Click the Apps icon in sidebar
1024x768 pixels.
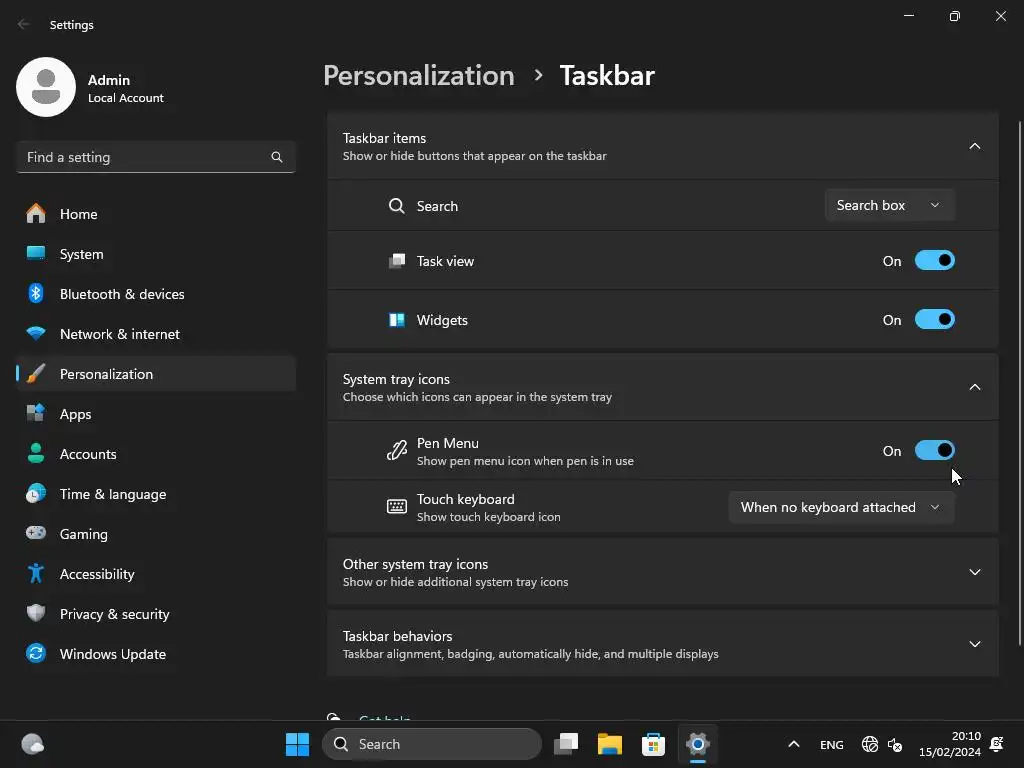[36, 413]
